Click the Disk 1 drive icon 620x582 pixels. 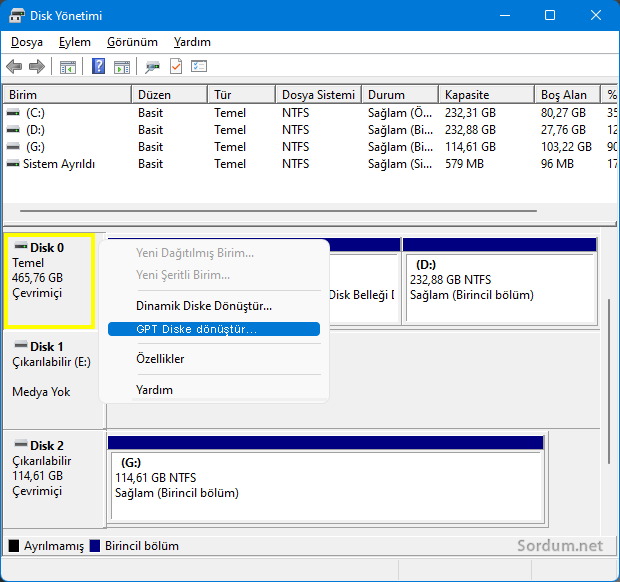(x=21, y=345)
